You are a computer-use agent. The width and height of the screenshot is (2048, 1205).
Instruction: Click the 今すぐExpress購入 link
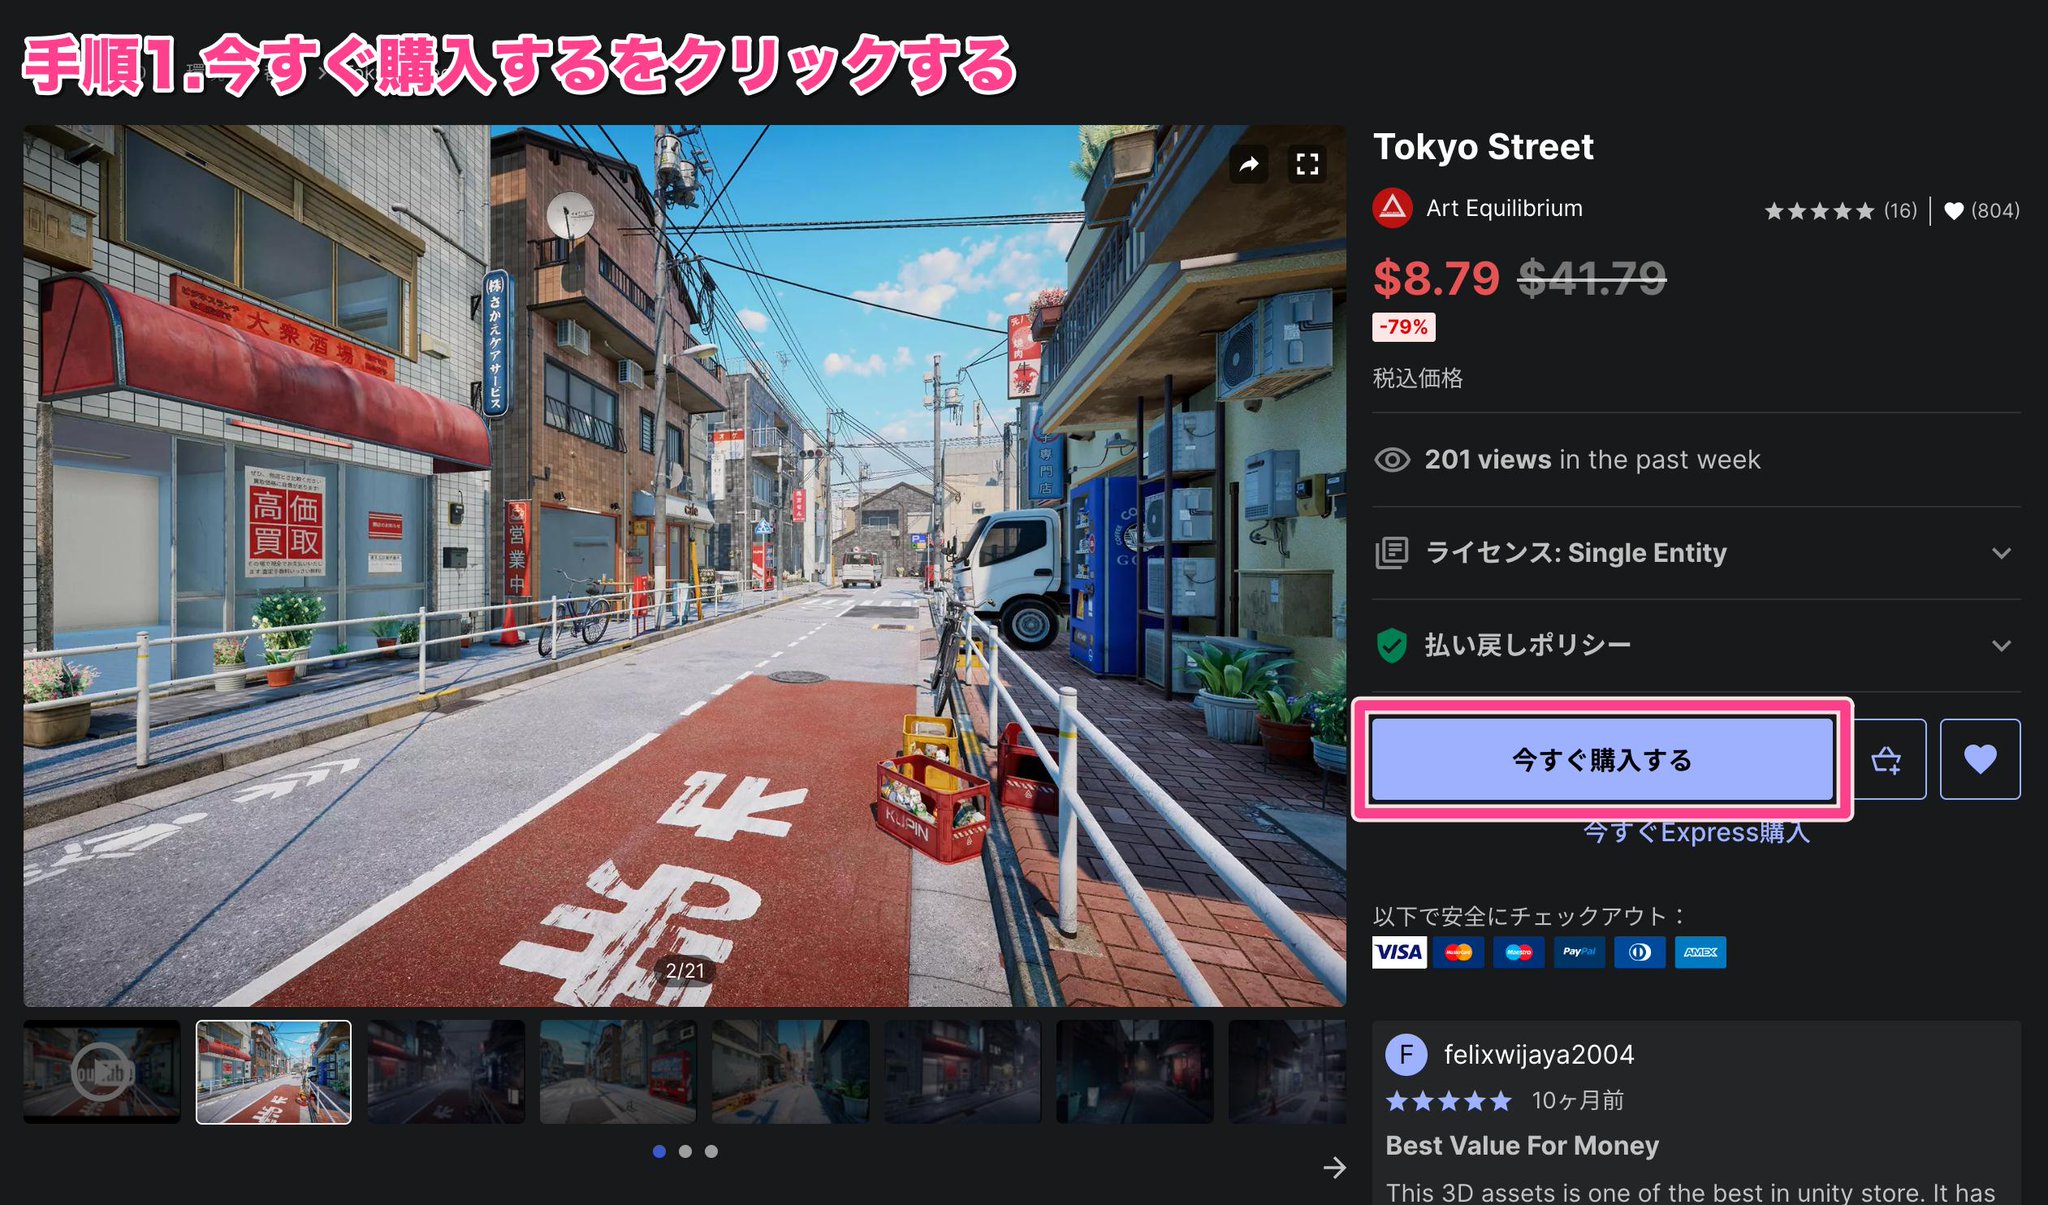1697,832
